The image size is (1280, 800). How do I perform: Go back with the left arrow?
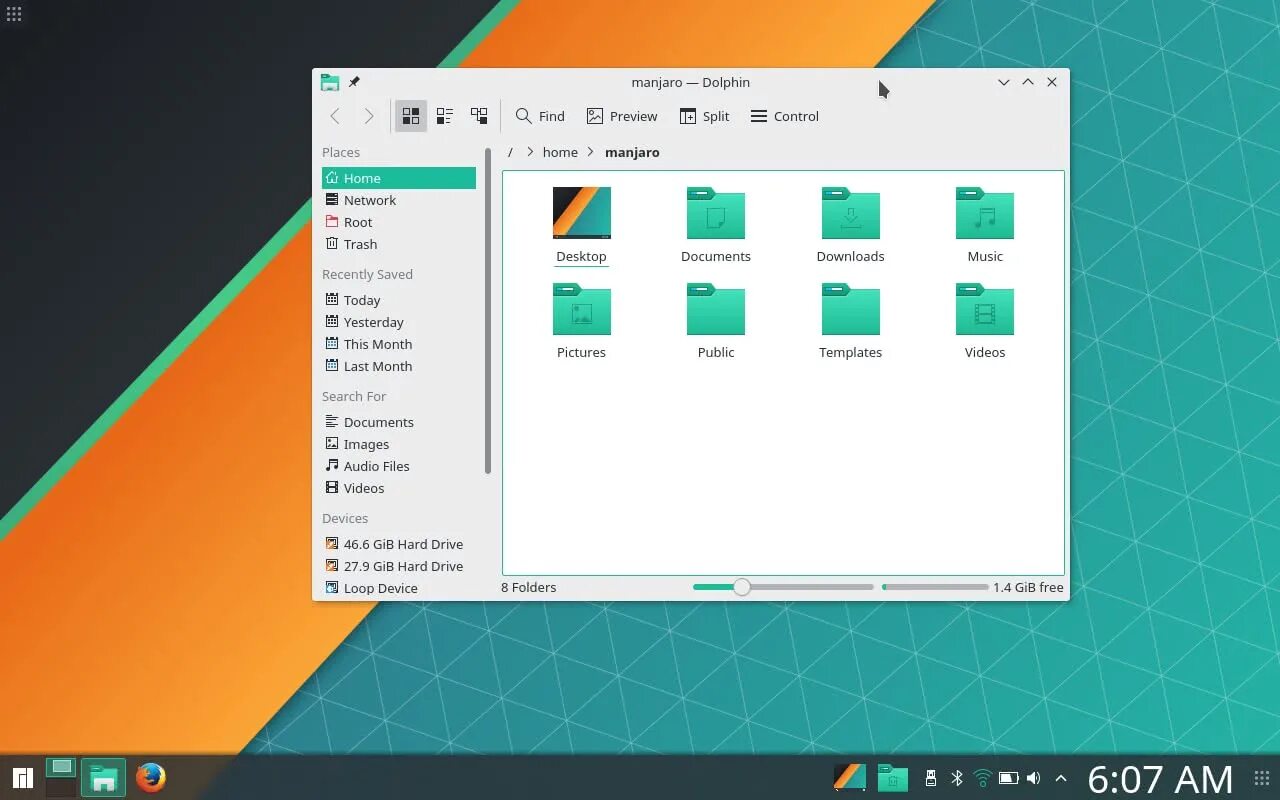click(x=335, y=116)
